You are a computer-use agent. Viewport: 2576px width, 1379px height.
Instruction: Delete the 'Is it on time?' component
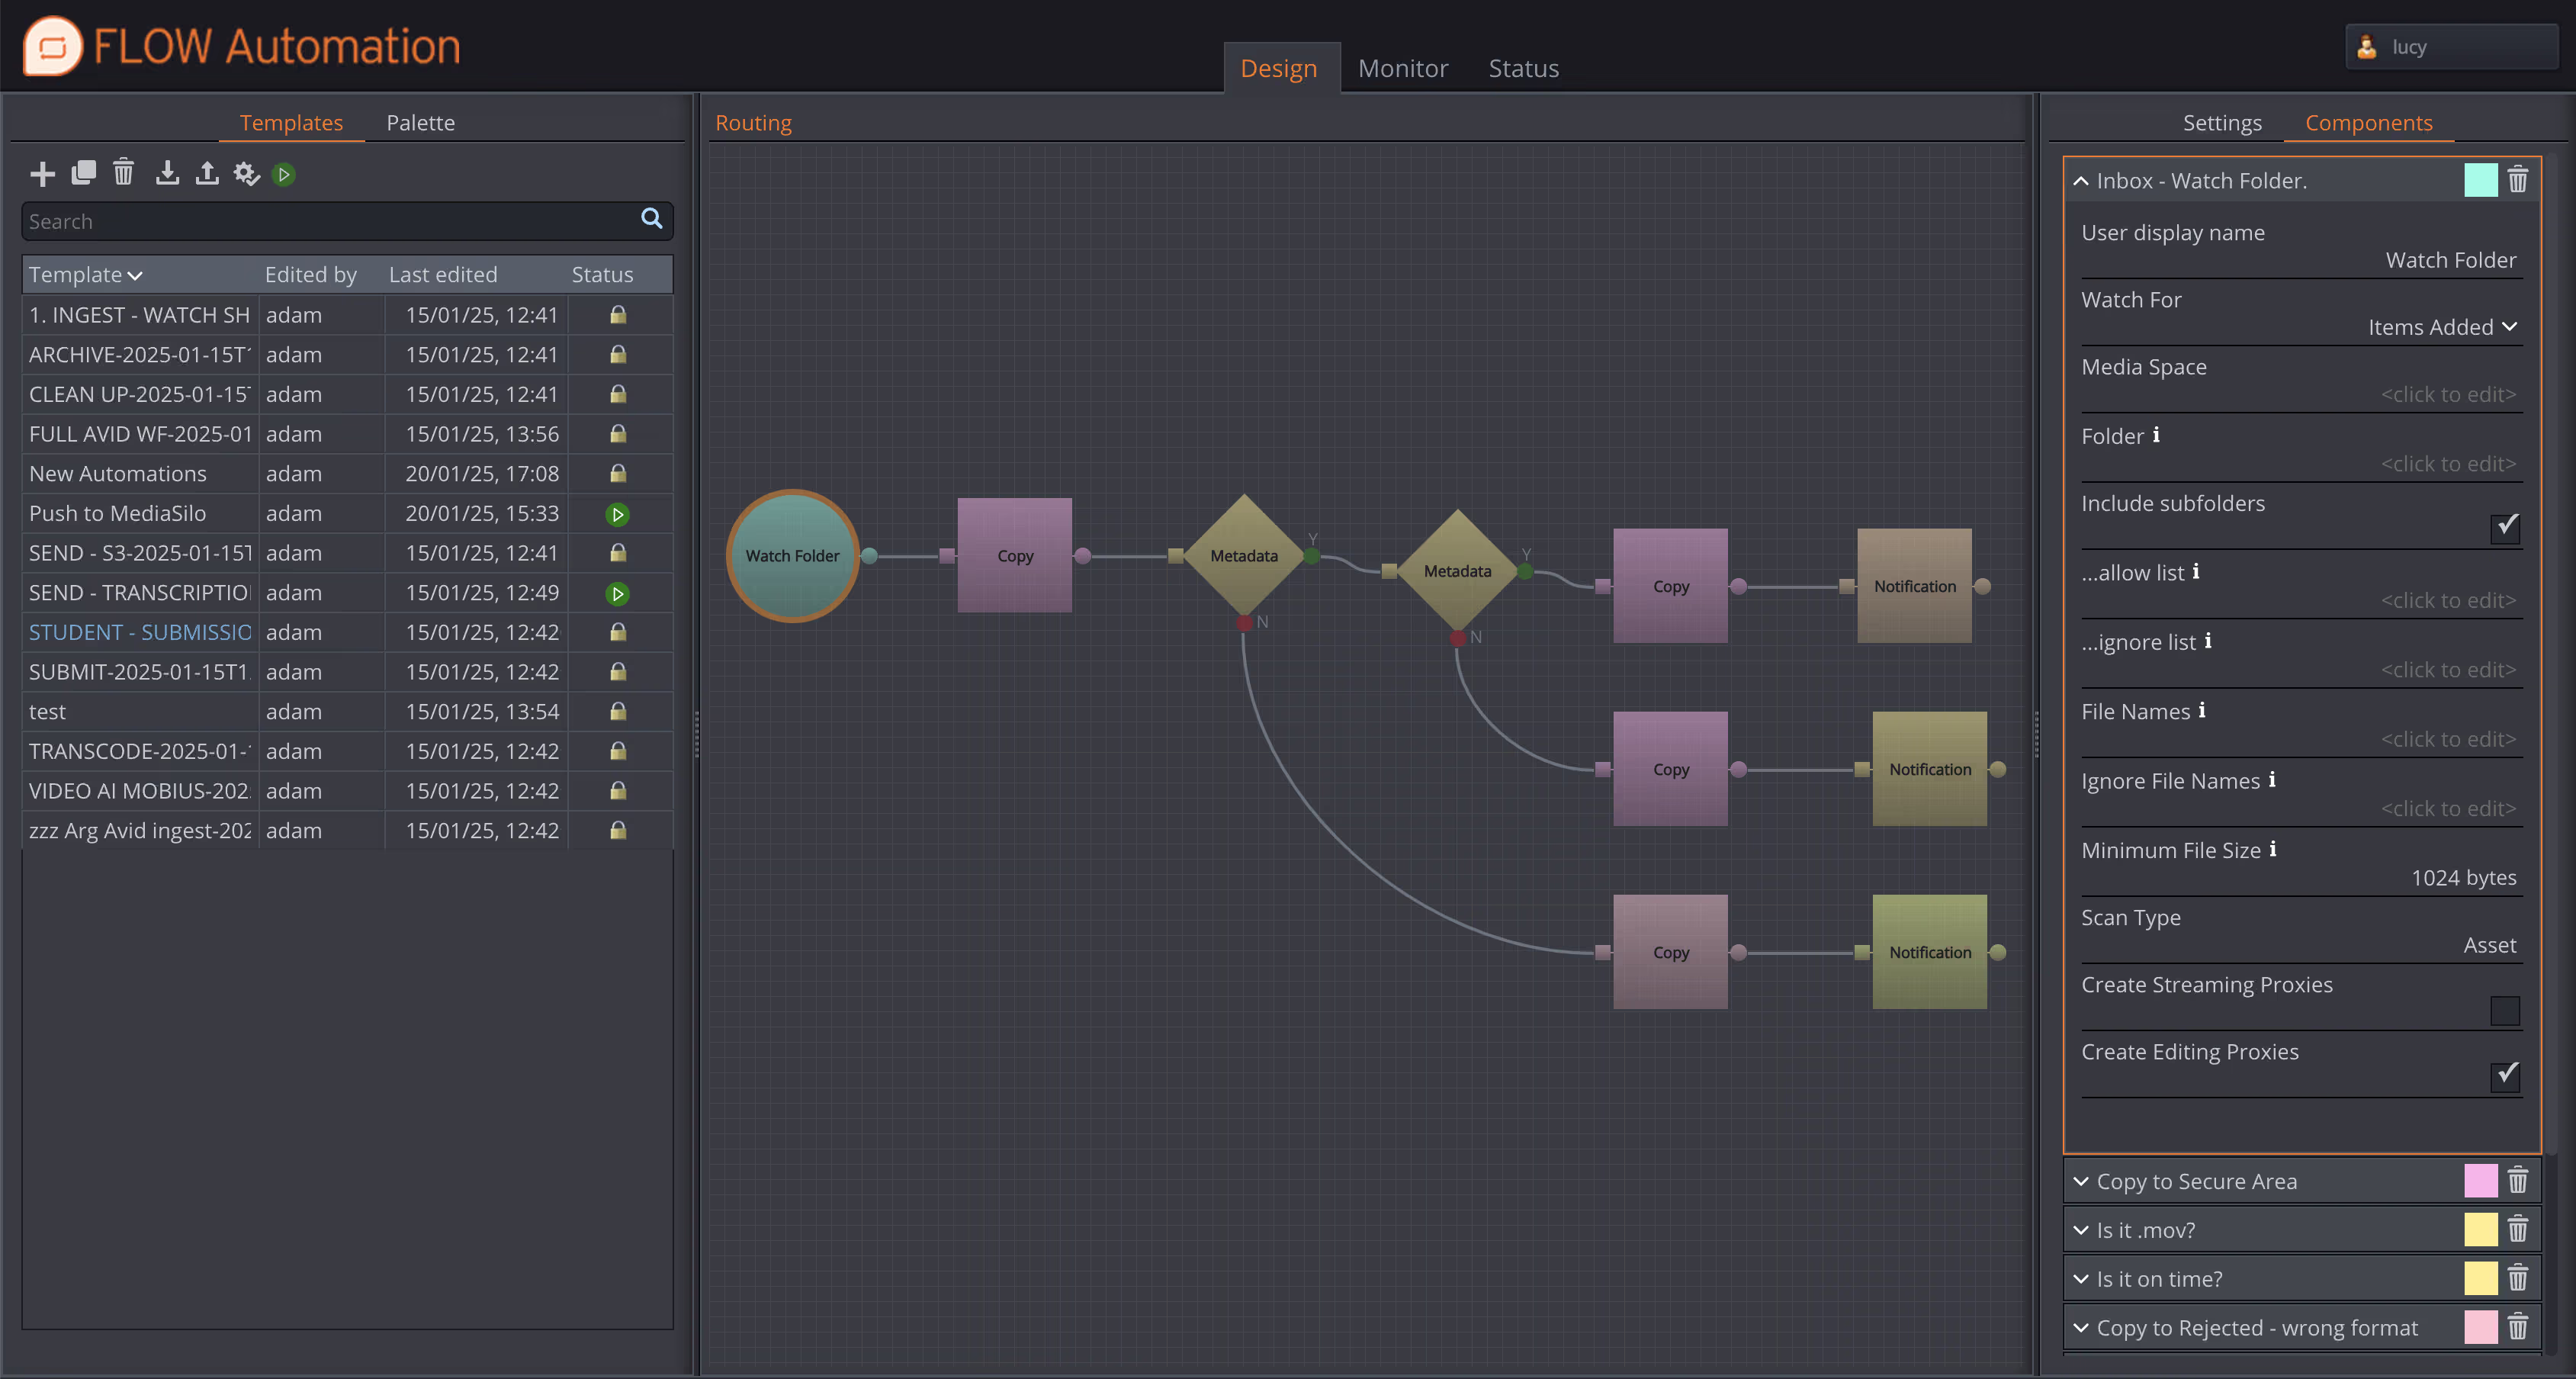(2518, 1278)
